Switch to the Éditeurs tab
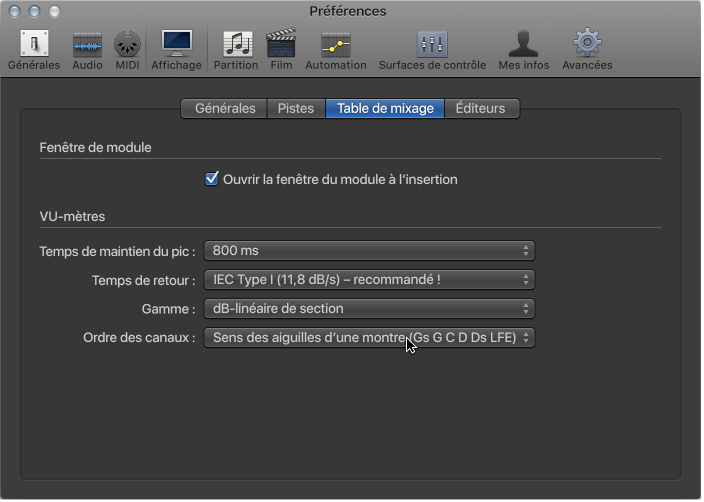 pos(480,109)
